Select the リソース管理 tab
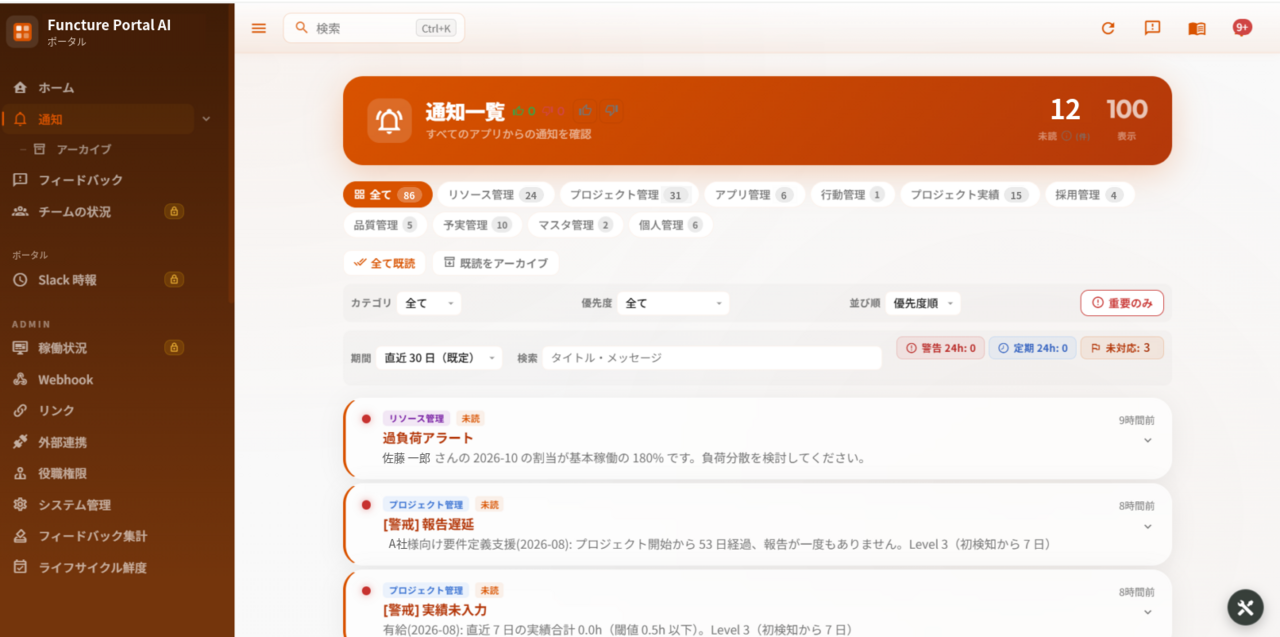 pos(495,195)
